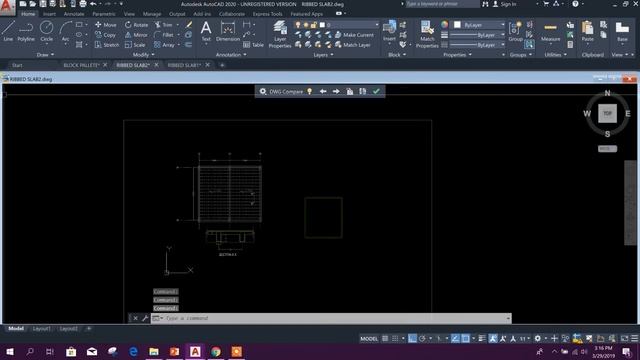640x360 pixels.
Task: Switch to BLOCK PALLETE drawing tab
Action: point(81,65)
